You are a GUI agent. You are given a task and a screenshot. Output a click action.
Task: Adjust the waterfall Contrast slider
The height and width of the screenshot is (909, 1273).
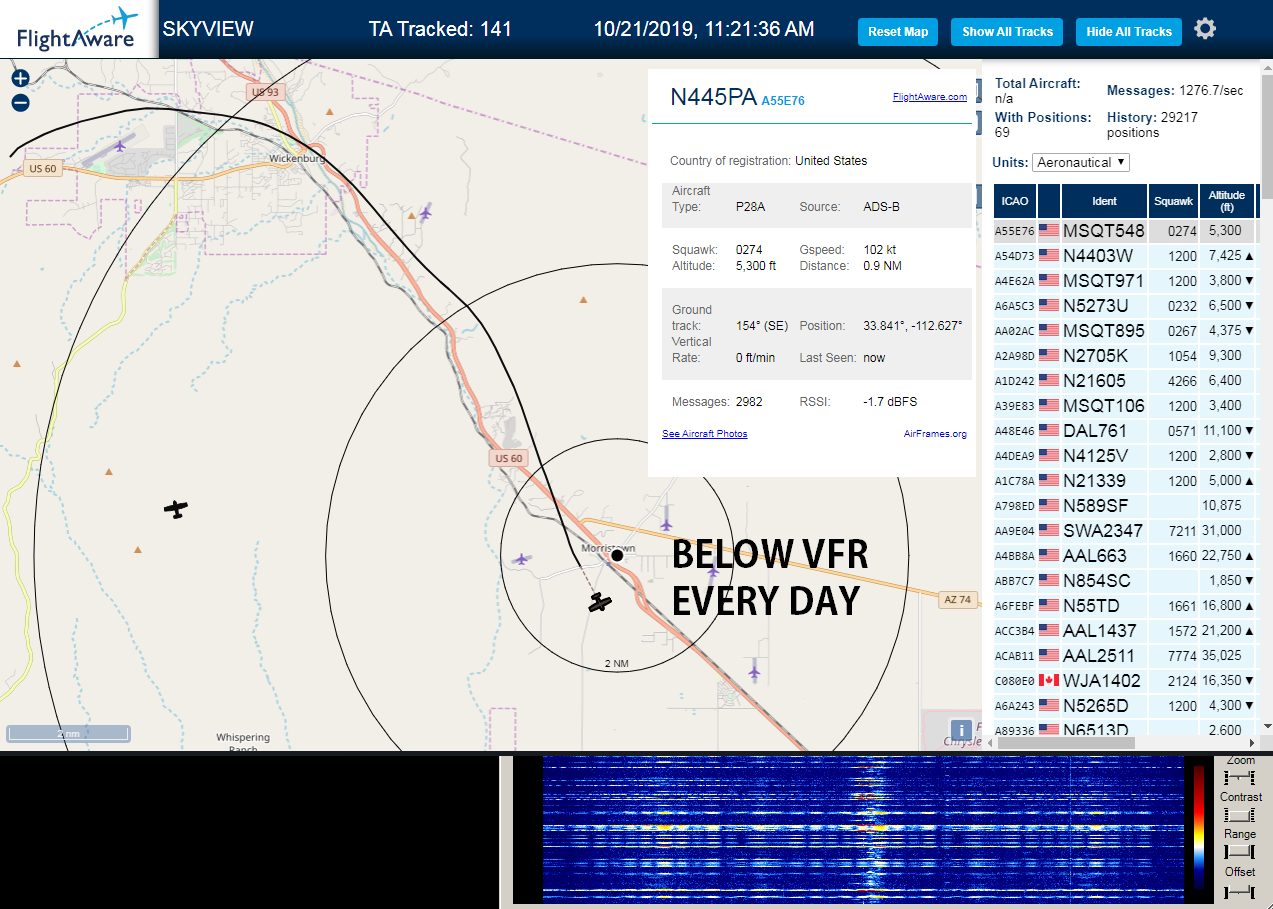pyautogui.click(x=1239, y=815)
